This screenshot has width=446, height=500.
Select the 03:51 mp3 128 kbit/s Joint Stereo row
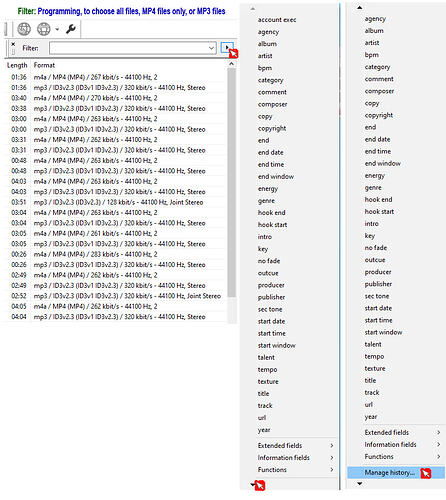tap(115, 202)
